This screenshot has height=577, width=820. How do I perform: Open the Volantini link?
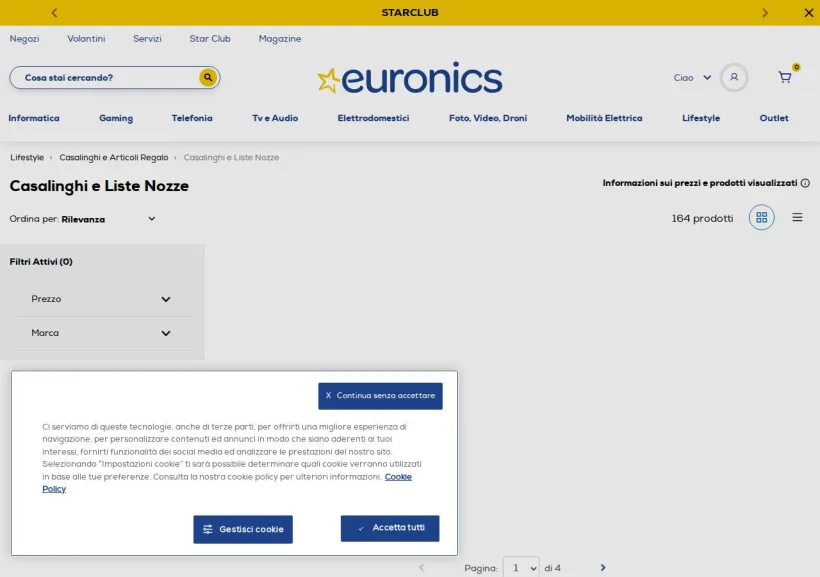(x=86, y=39)
